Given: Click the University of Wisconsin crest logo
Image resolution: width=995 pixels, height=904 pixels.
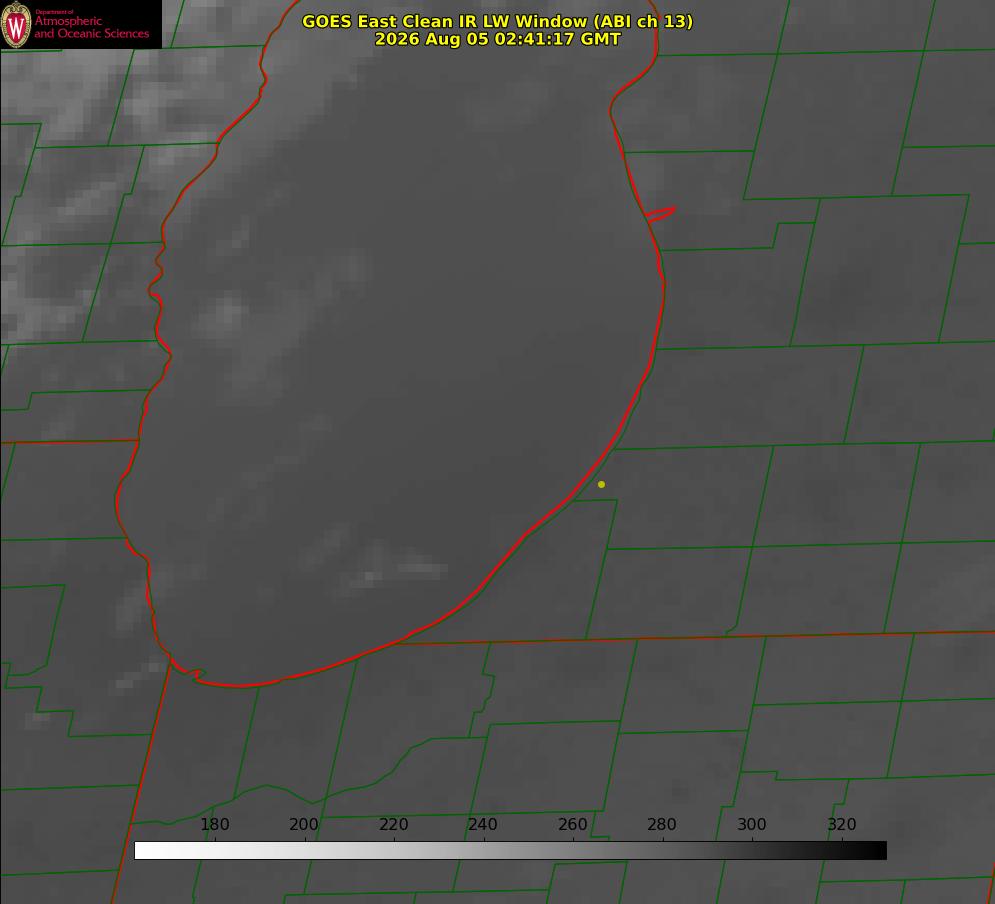Looking at the screenshot, I should 16,24.
